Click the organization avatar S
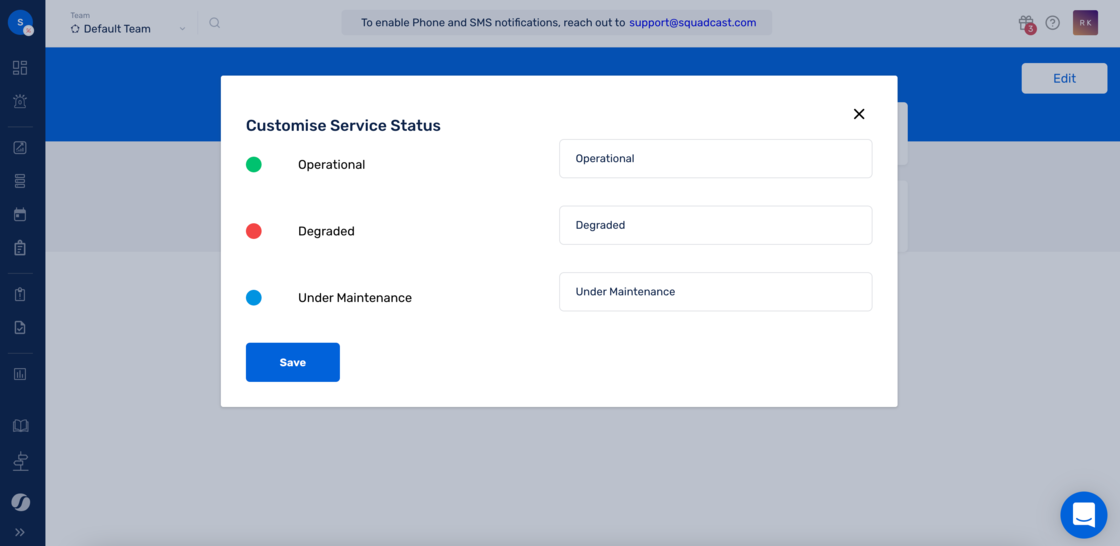The width and height of the screenshot is (1120, 546). [x=20, y=22]
